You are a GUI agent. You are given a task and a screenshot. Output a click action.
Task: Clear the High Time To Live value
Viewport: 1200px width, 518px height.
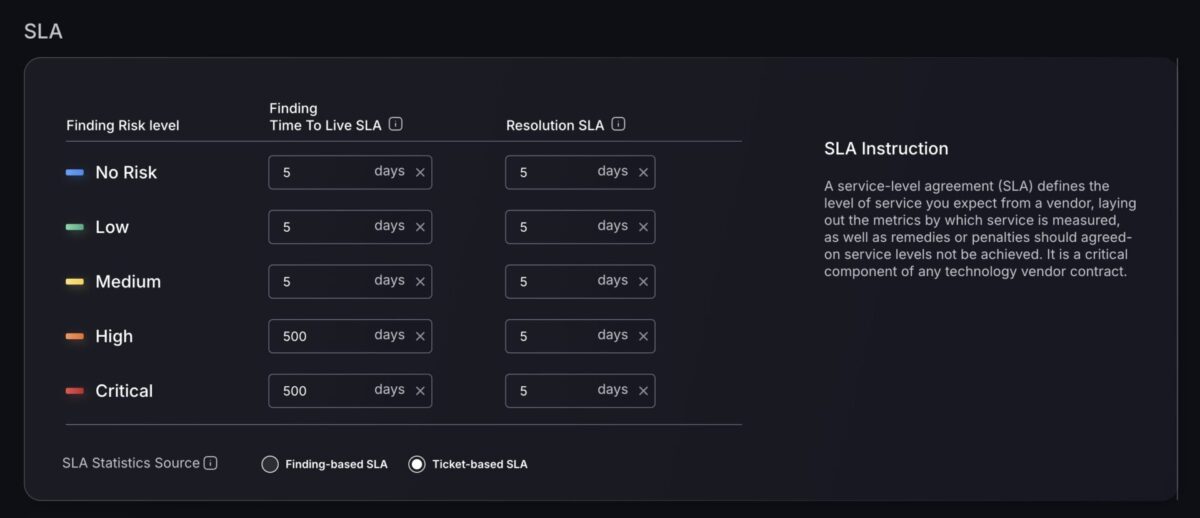click(x=420, y=336)
